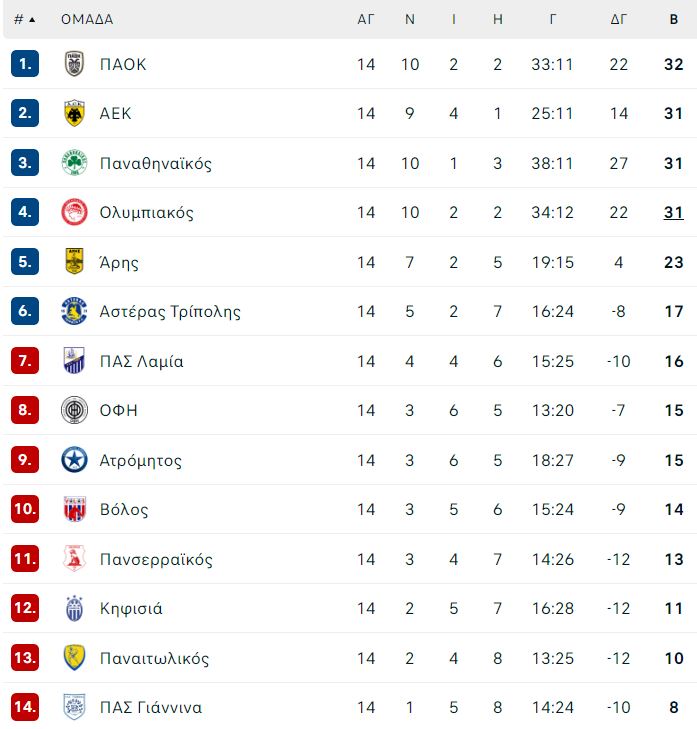This screenshot has height=729, width=697.
Task: Open the Παναθηναϊκός shamrock logo
Action: click(74, 163)
